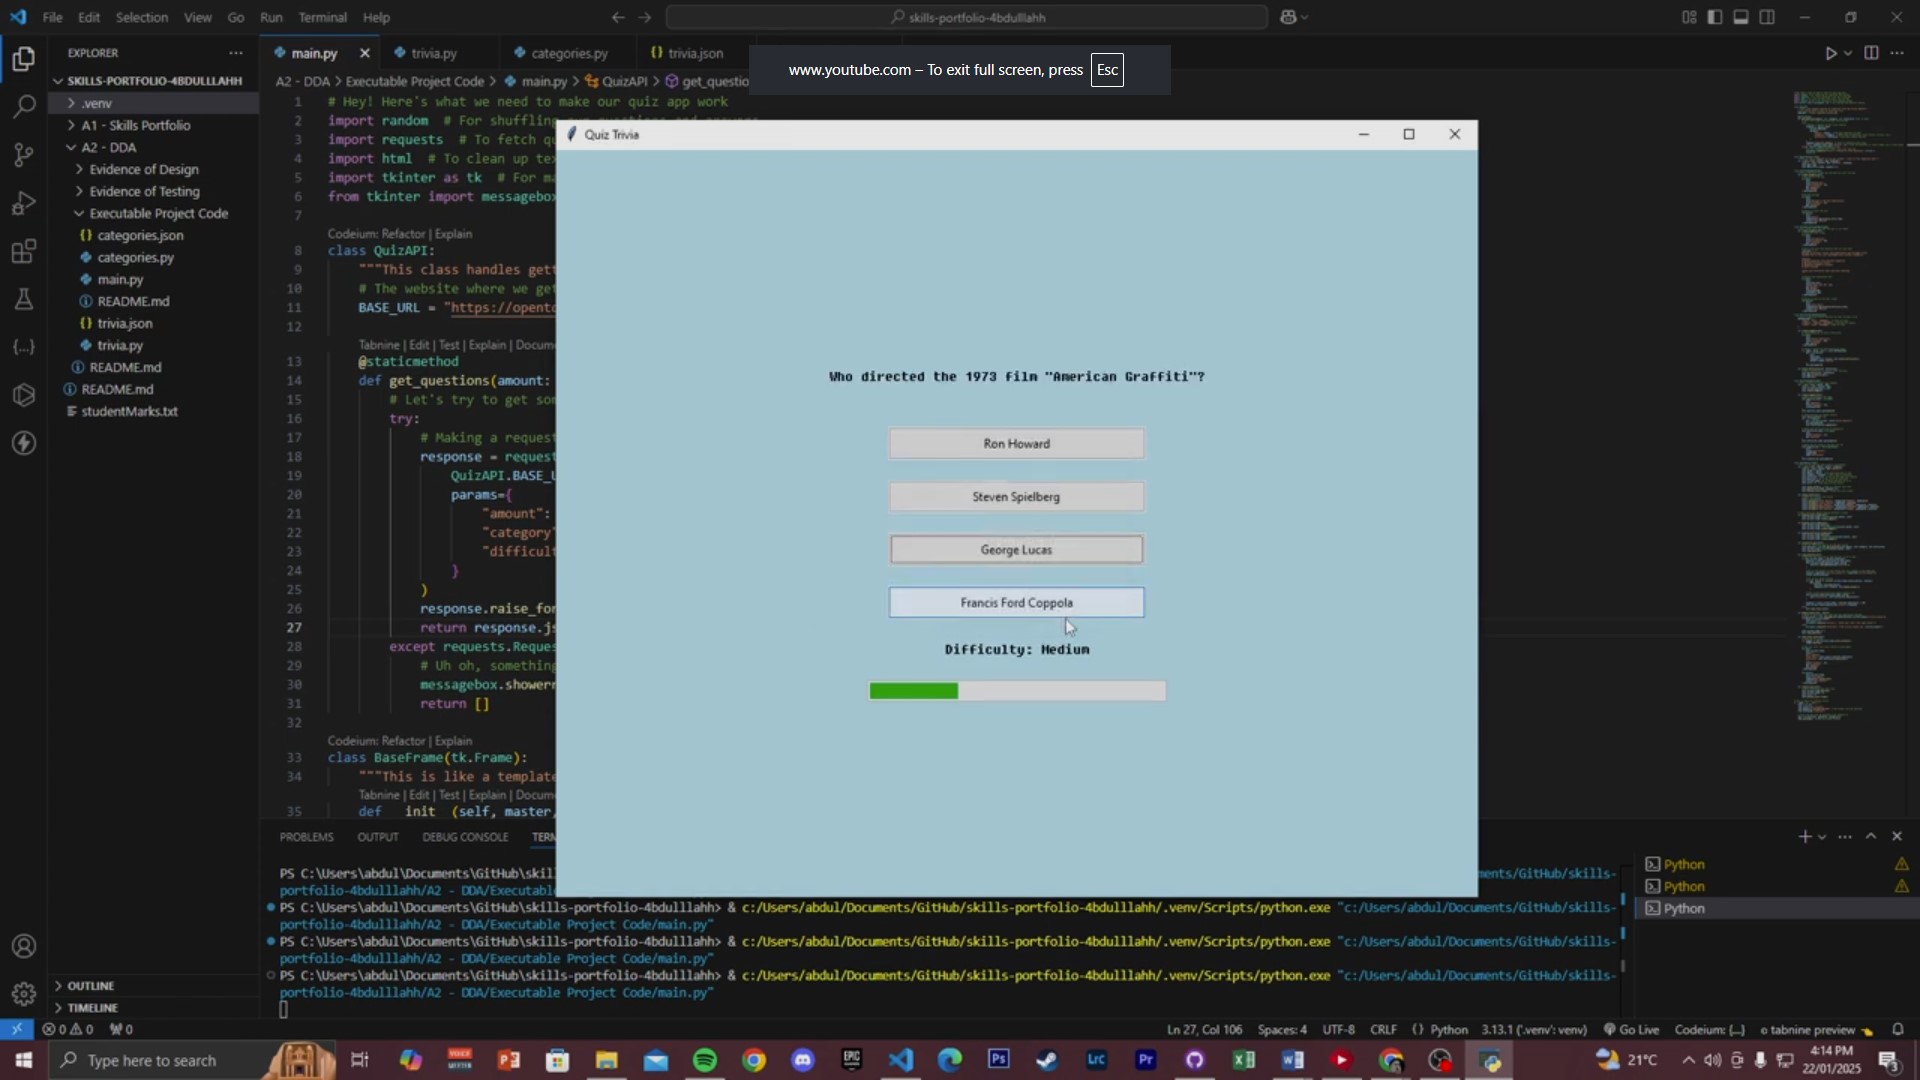Open the Explorer Views and More Actions ellipsis
The image size is (1920, 1080).
pos(236,53)
